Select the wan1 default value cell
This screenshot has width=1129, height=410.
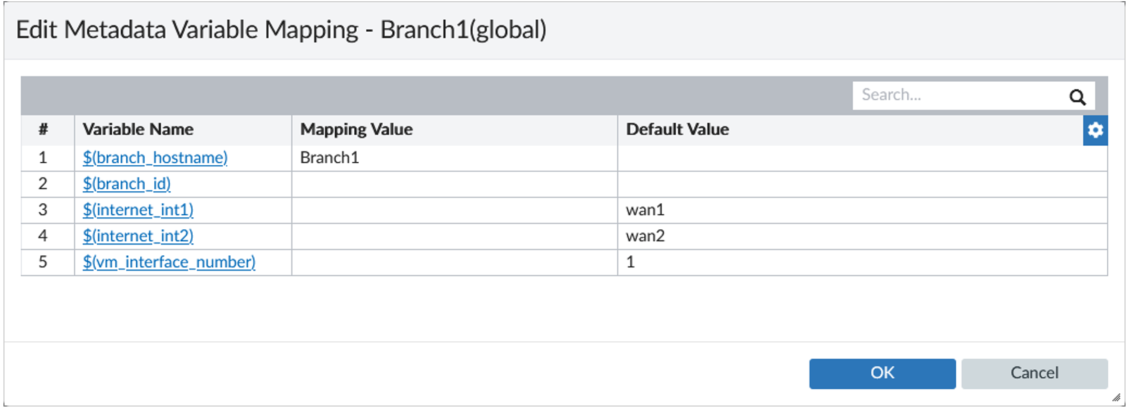[x=861, y=210]
